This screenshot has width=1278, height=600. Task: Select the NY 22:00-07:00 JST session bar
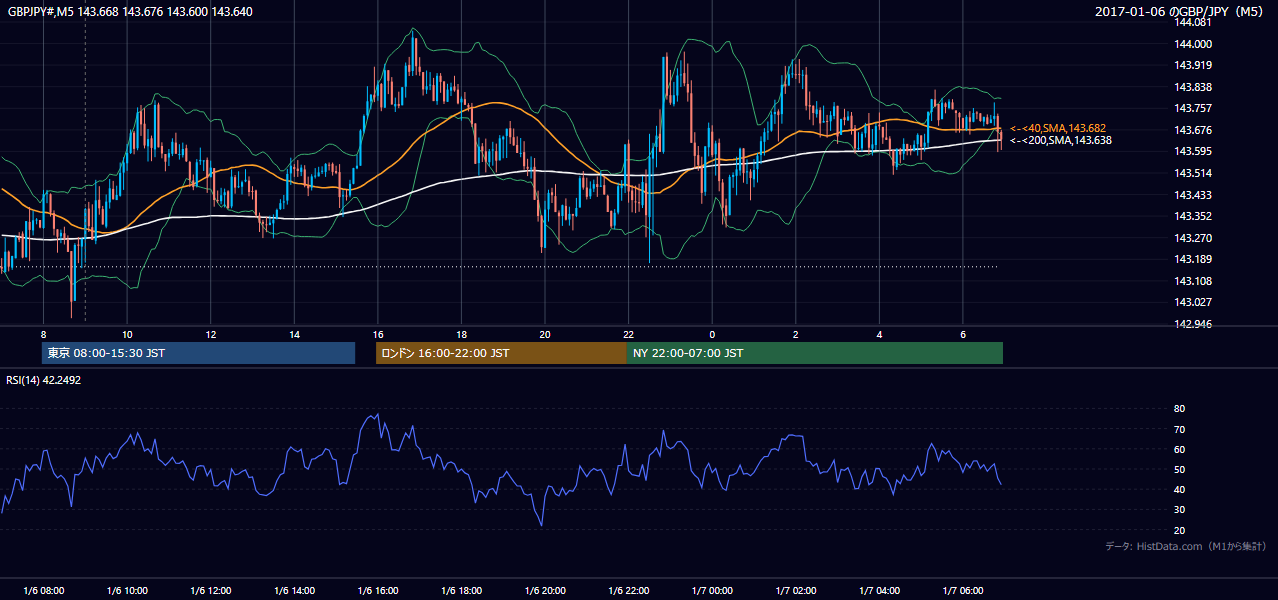(x=815, y=353)
